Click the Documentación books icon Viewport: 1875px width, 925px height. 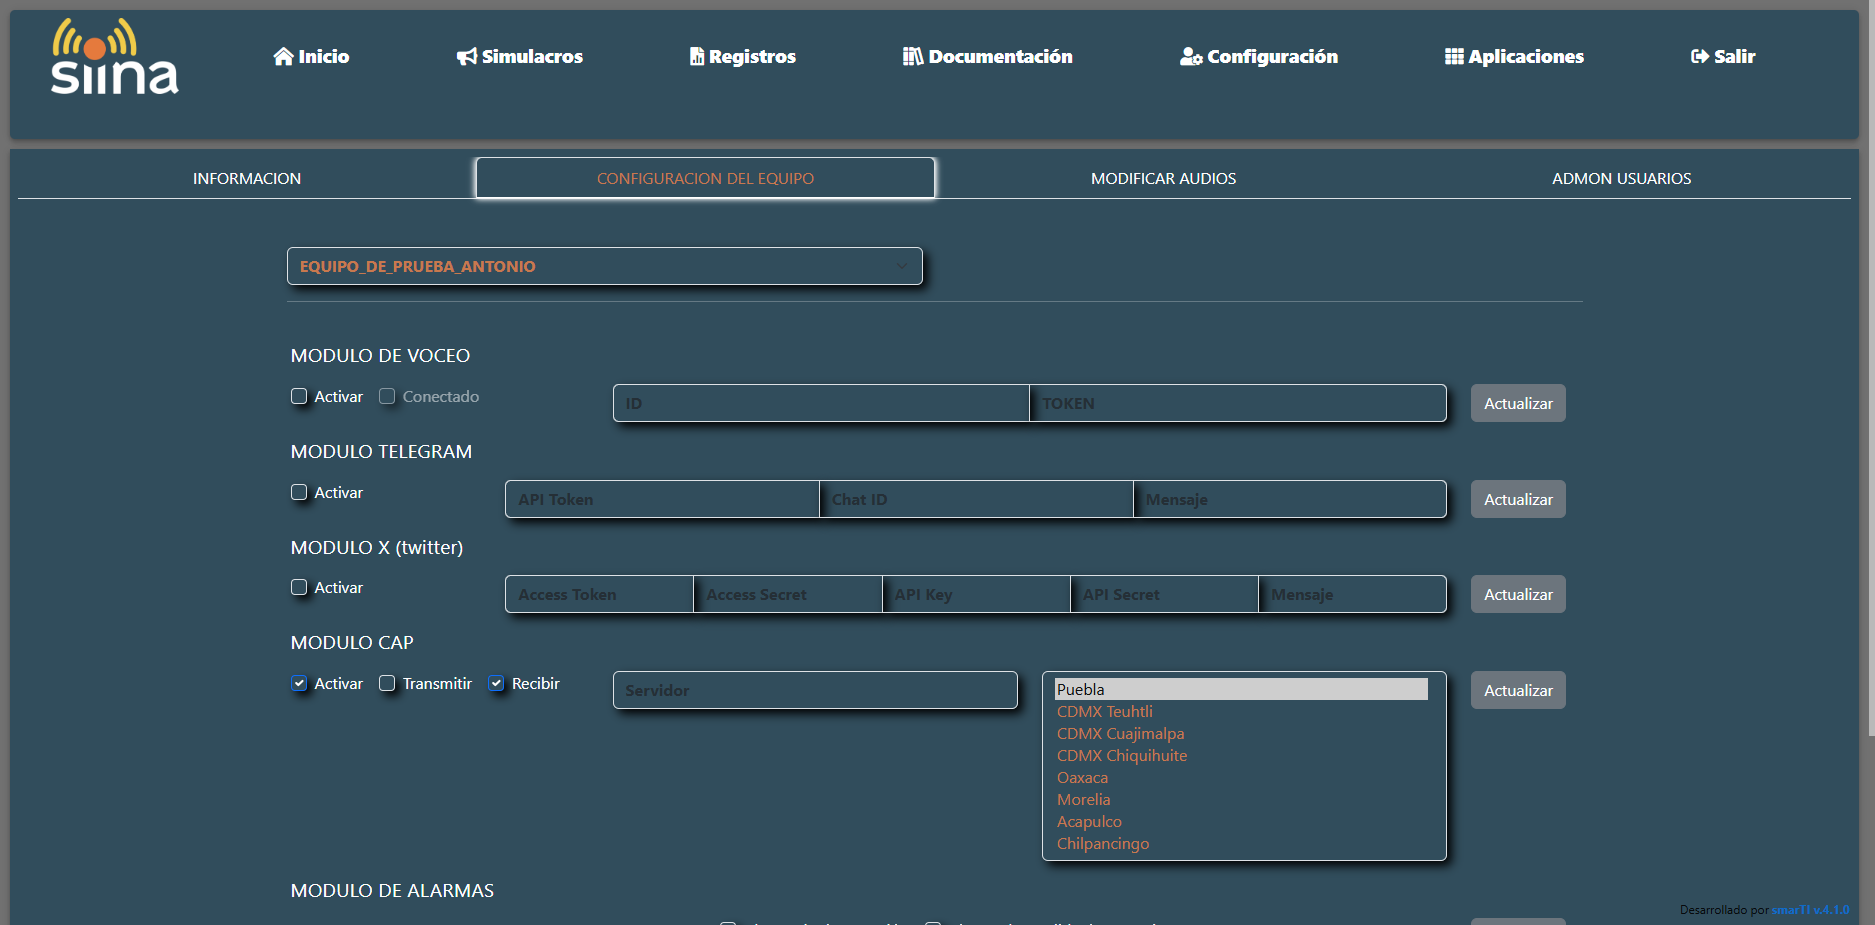pos(913,57)
